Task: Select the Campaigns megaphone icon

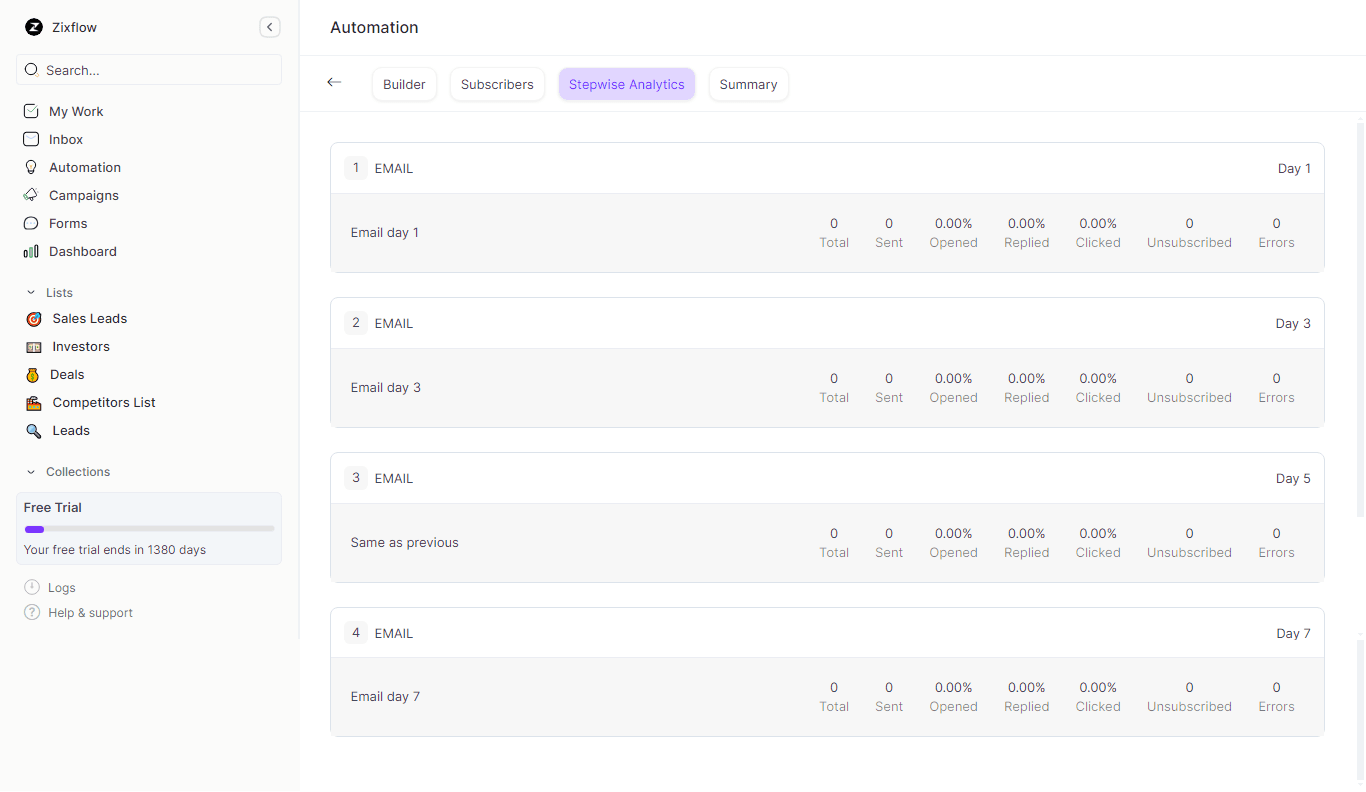Action: click(x=33, y=195)
